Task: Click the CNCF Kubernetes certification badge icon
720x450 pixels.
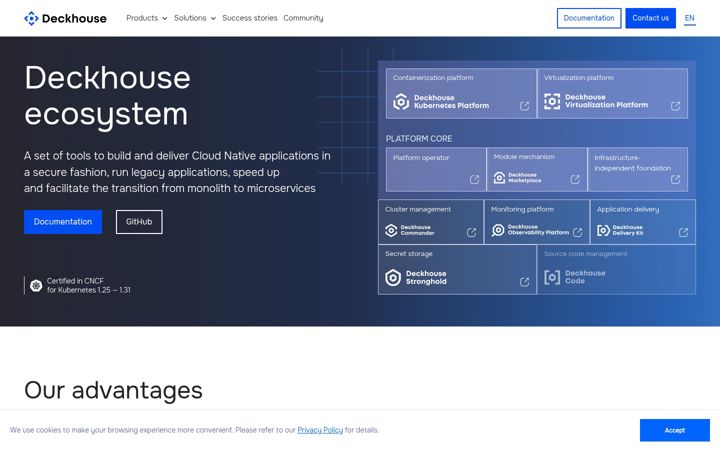Action: pos(36,286)
